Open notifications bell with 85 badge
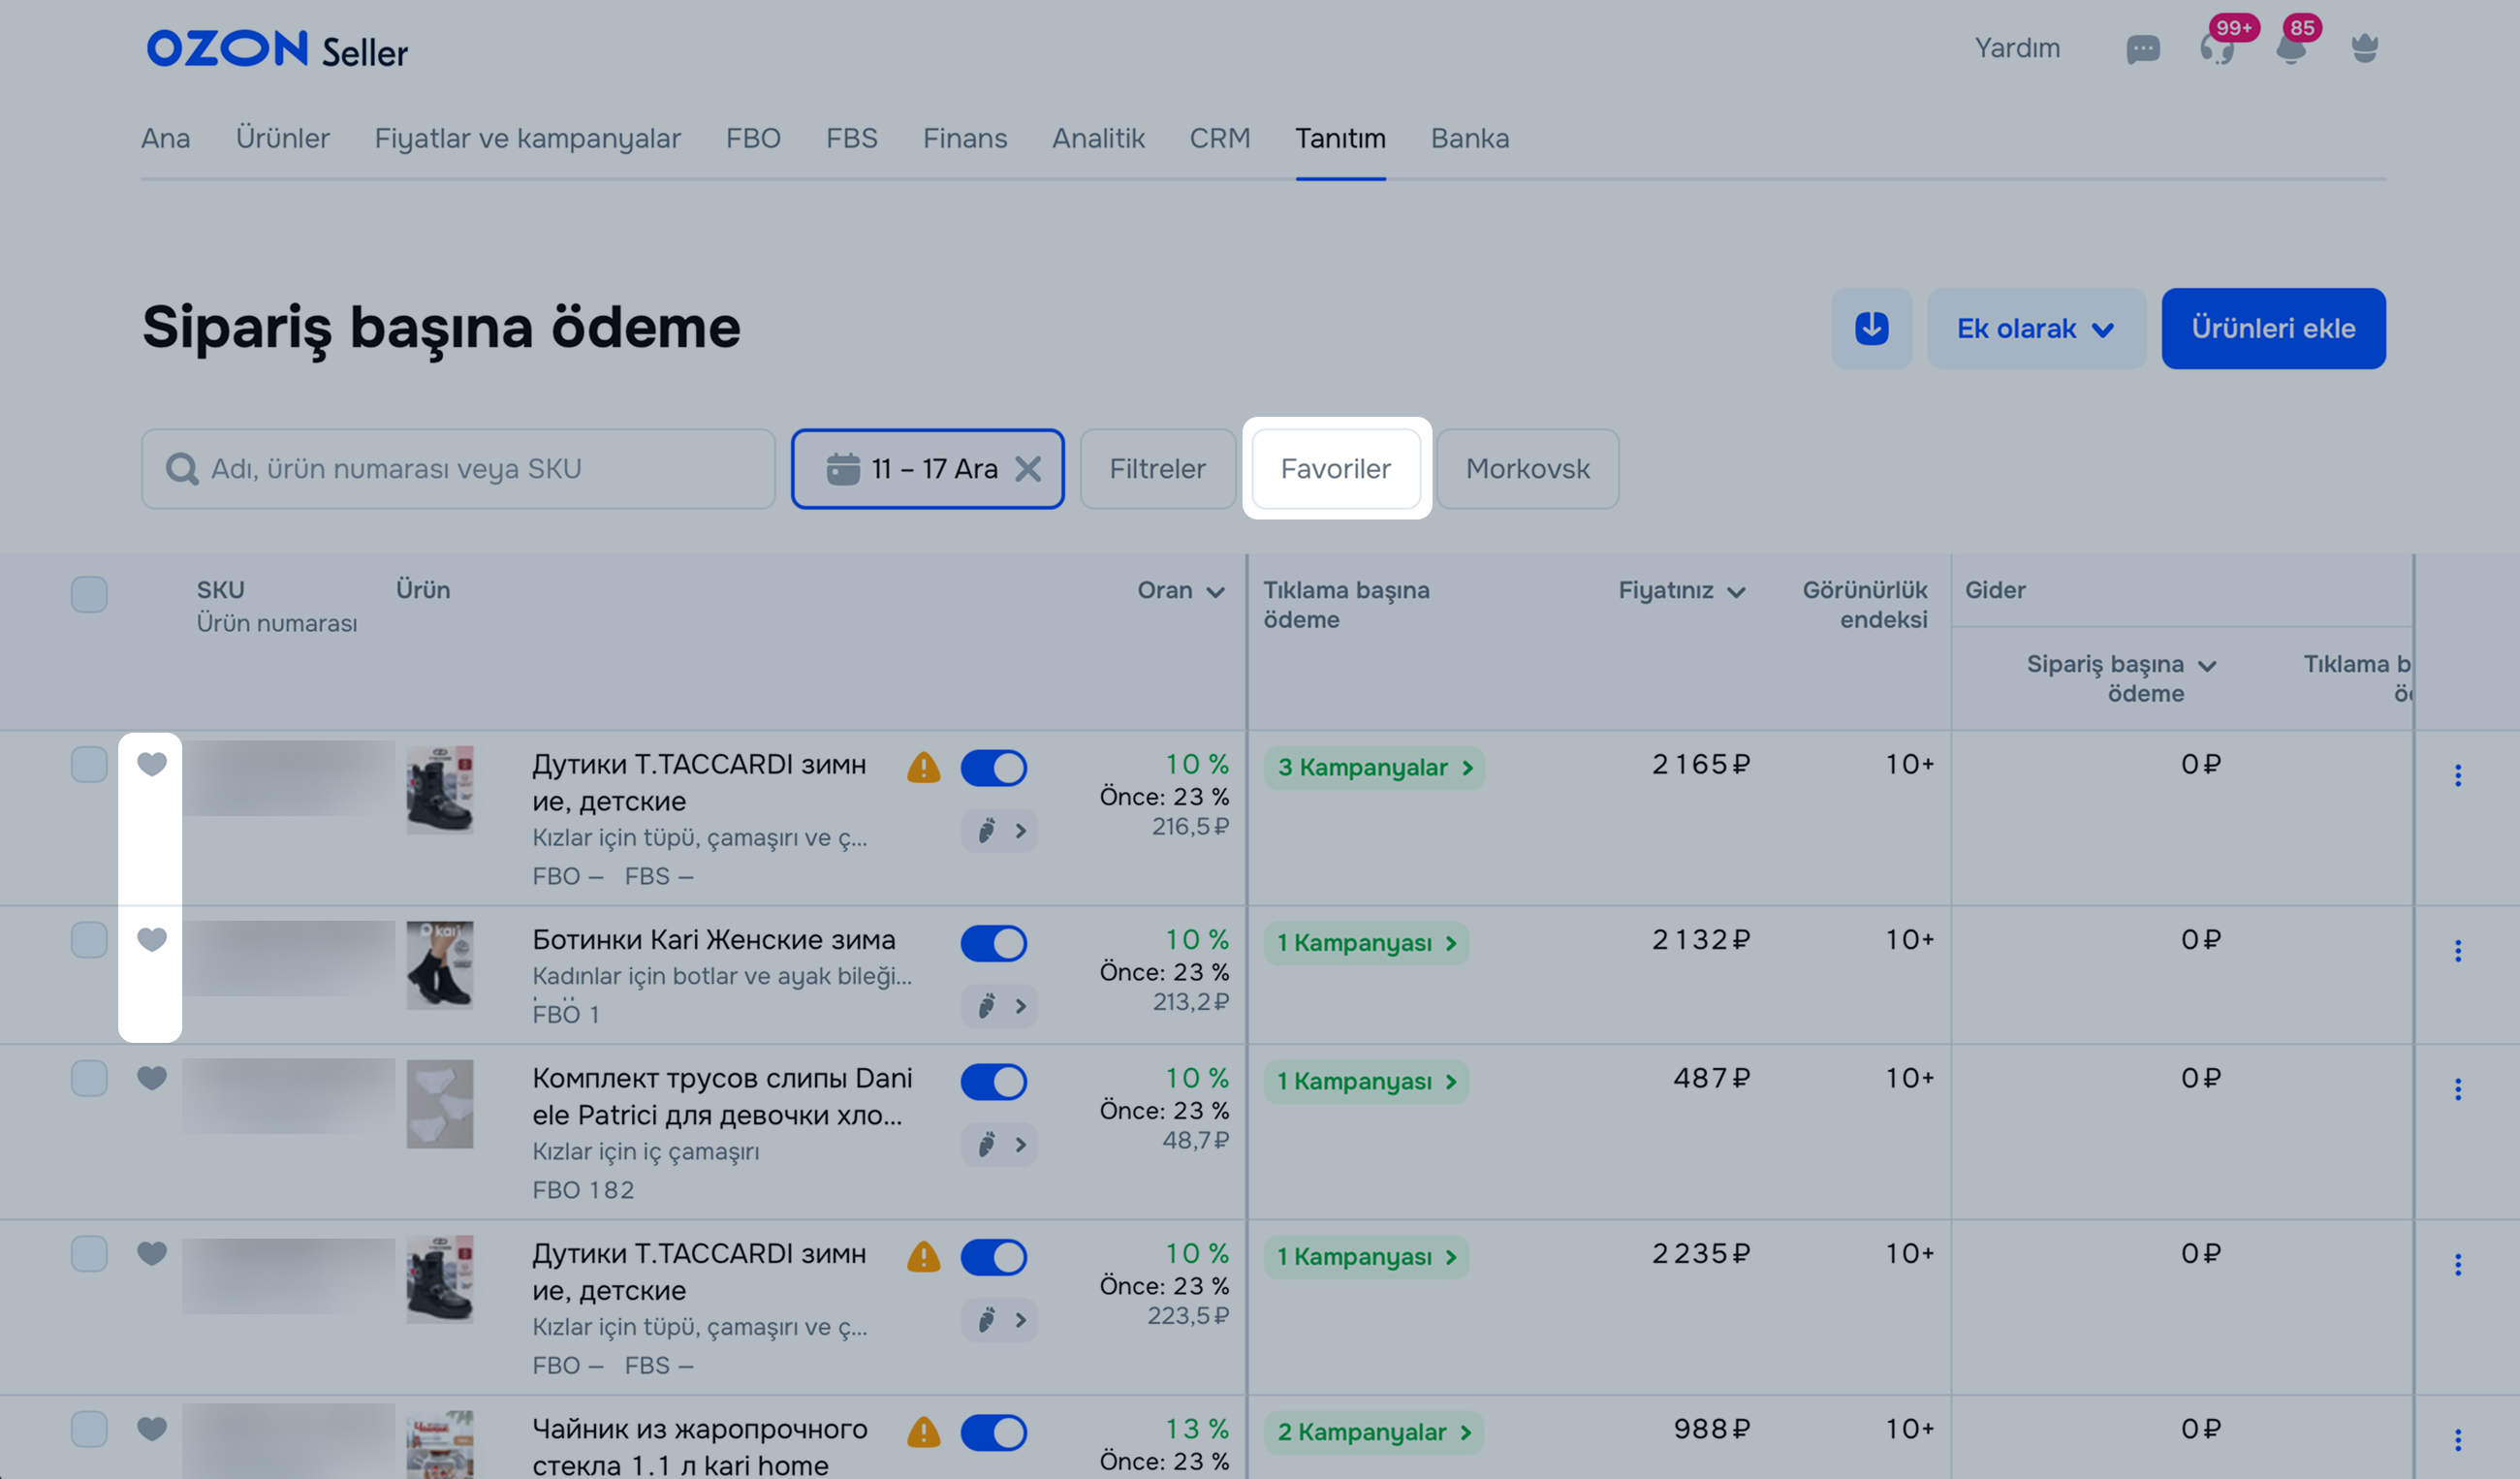This screenshot has width=2520, height=1479. [x=2290, y=49]
